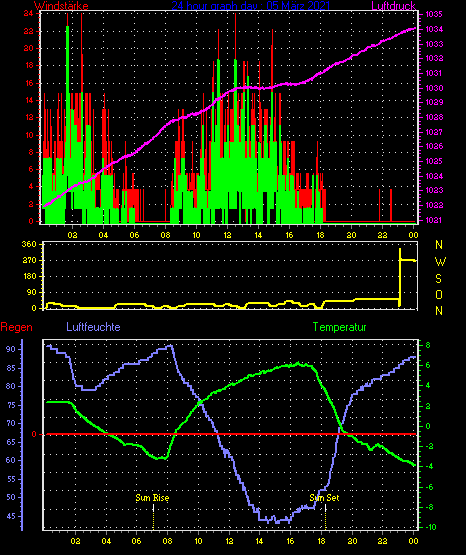The width and height of the screenshot is (466, 555).
Task: Click the 1021 value on pressure axis
Action: 434,220
